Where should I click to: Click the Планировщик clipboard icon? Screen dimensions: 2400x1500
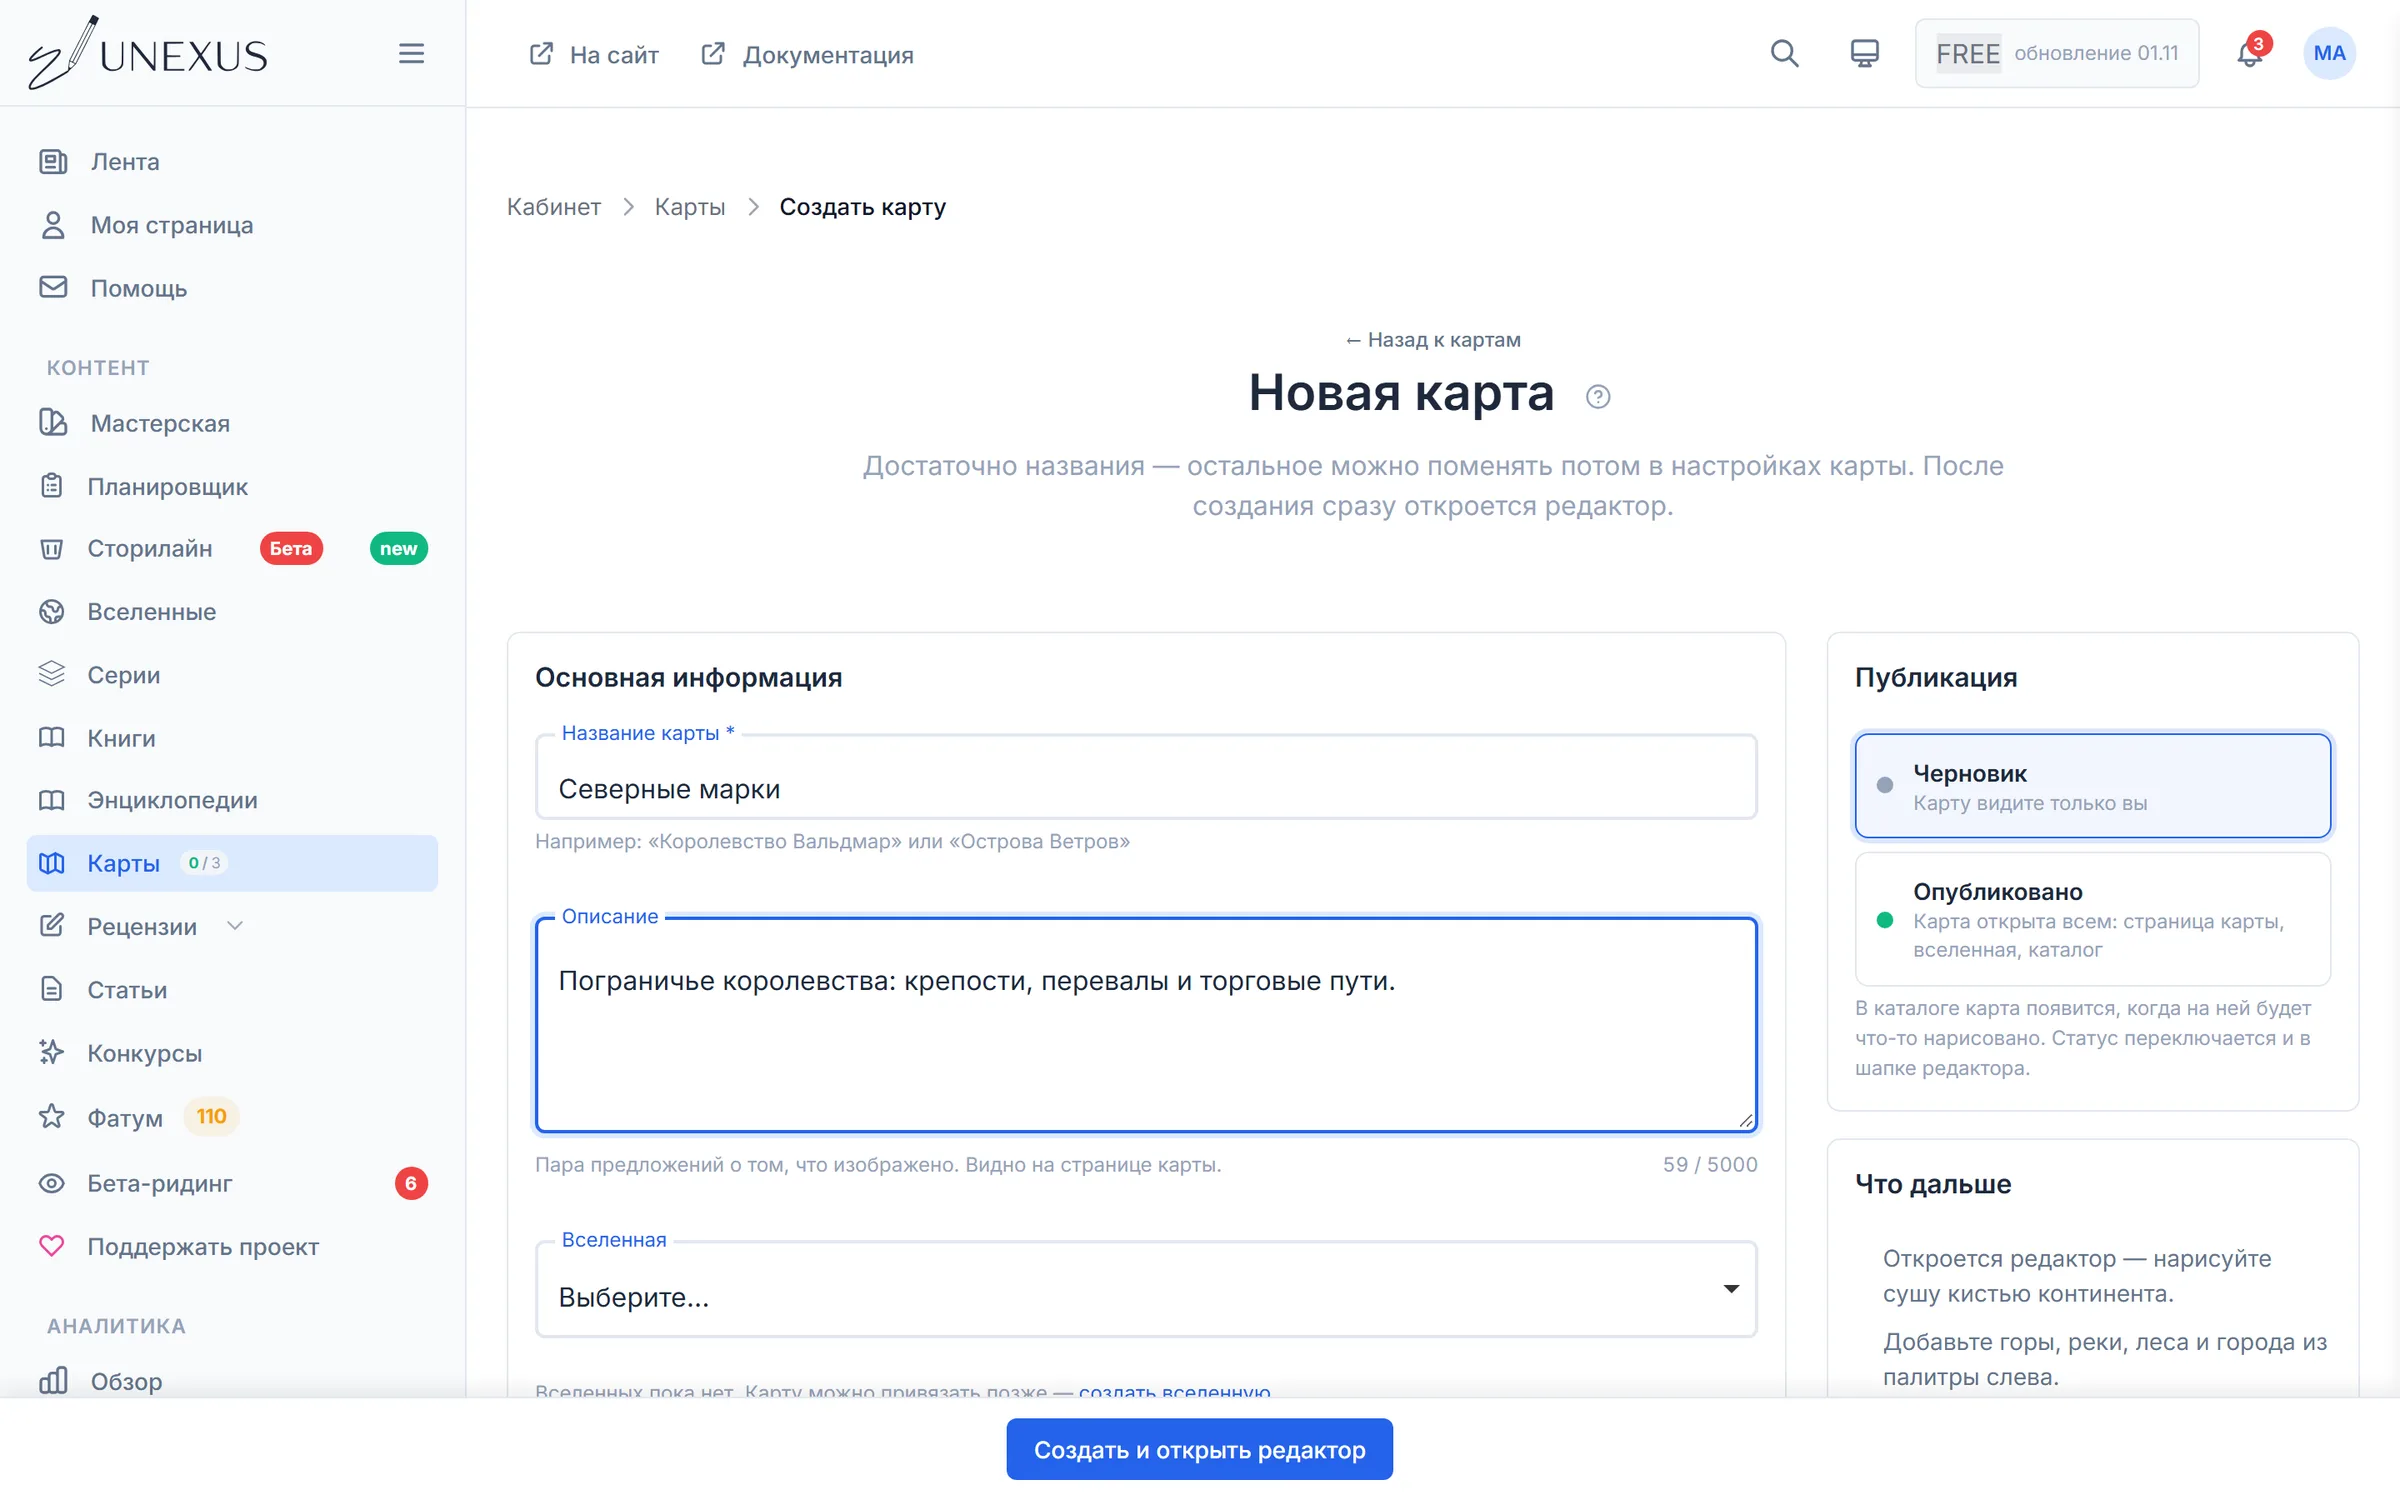(52, 486)
